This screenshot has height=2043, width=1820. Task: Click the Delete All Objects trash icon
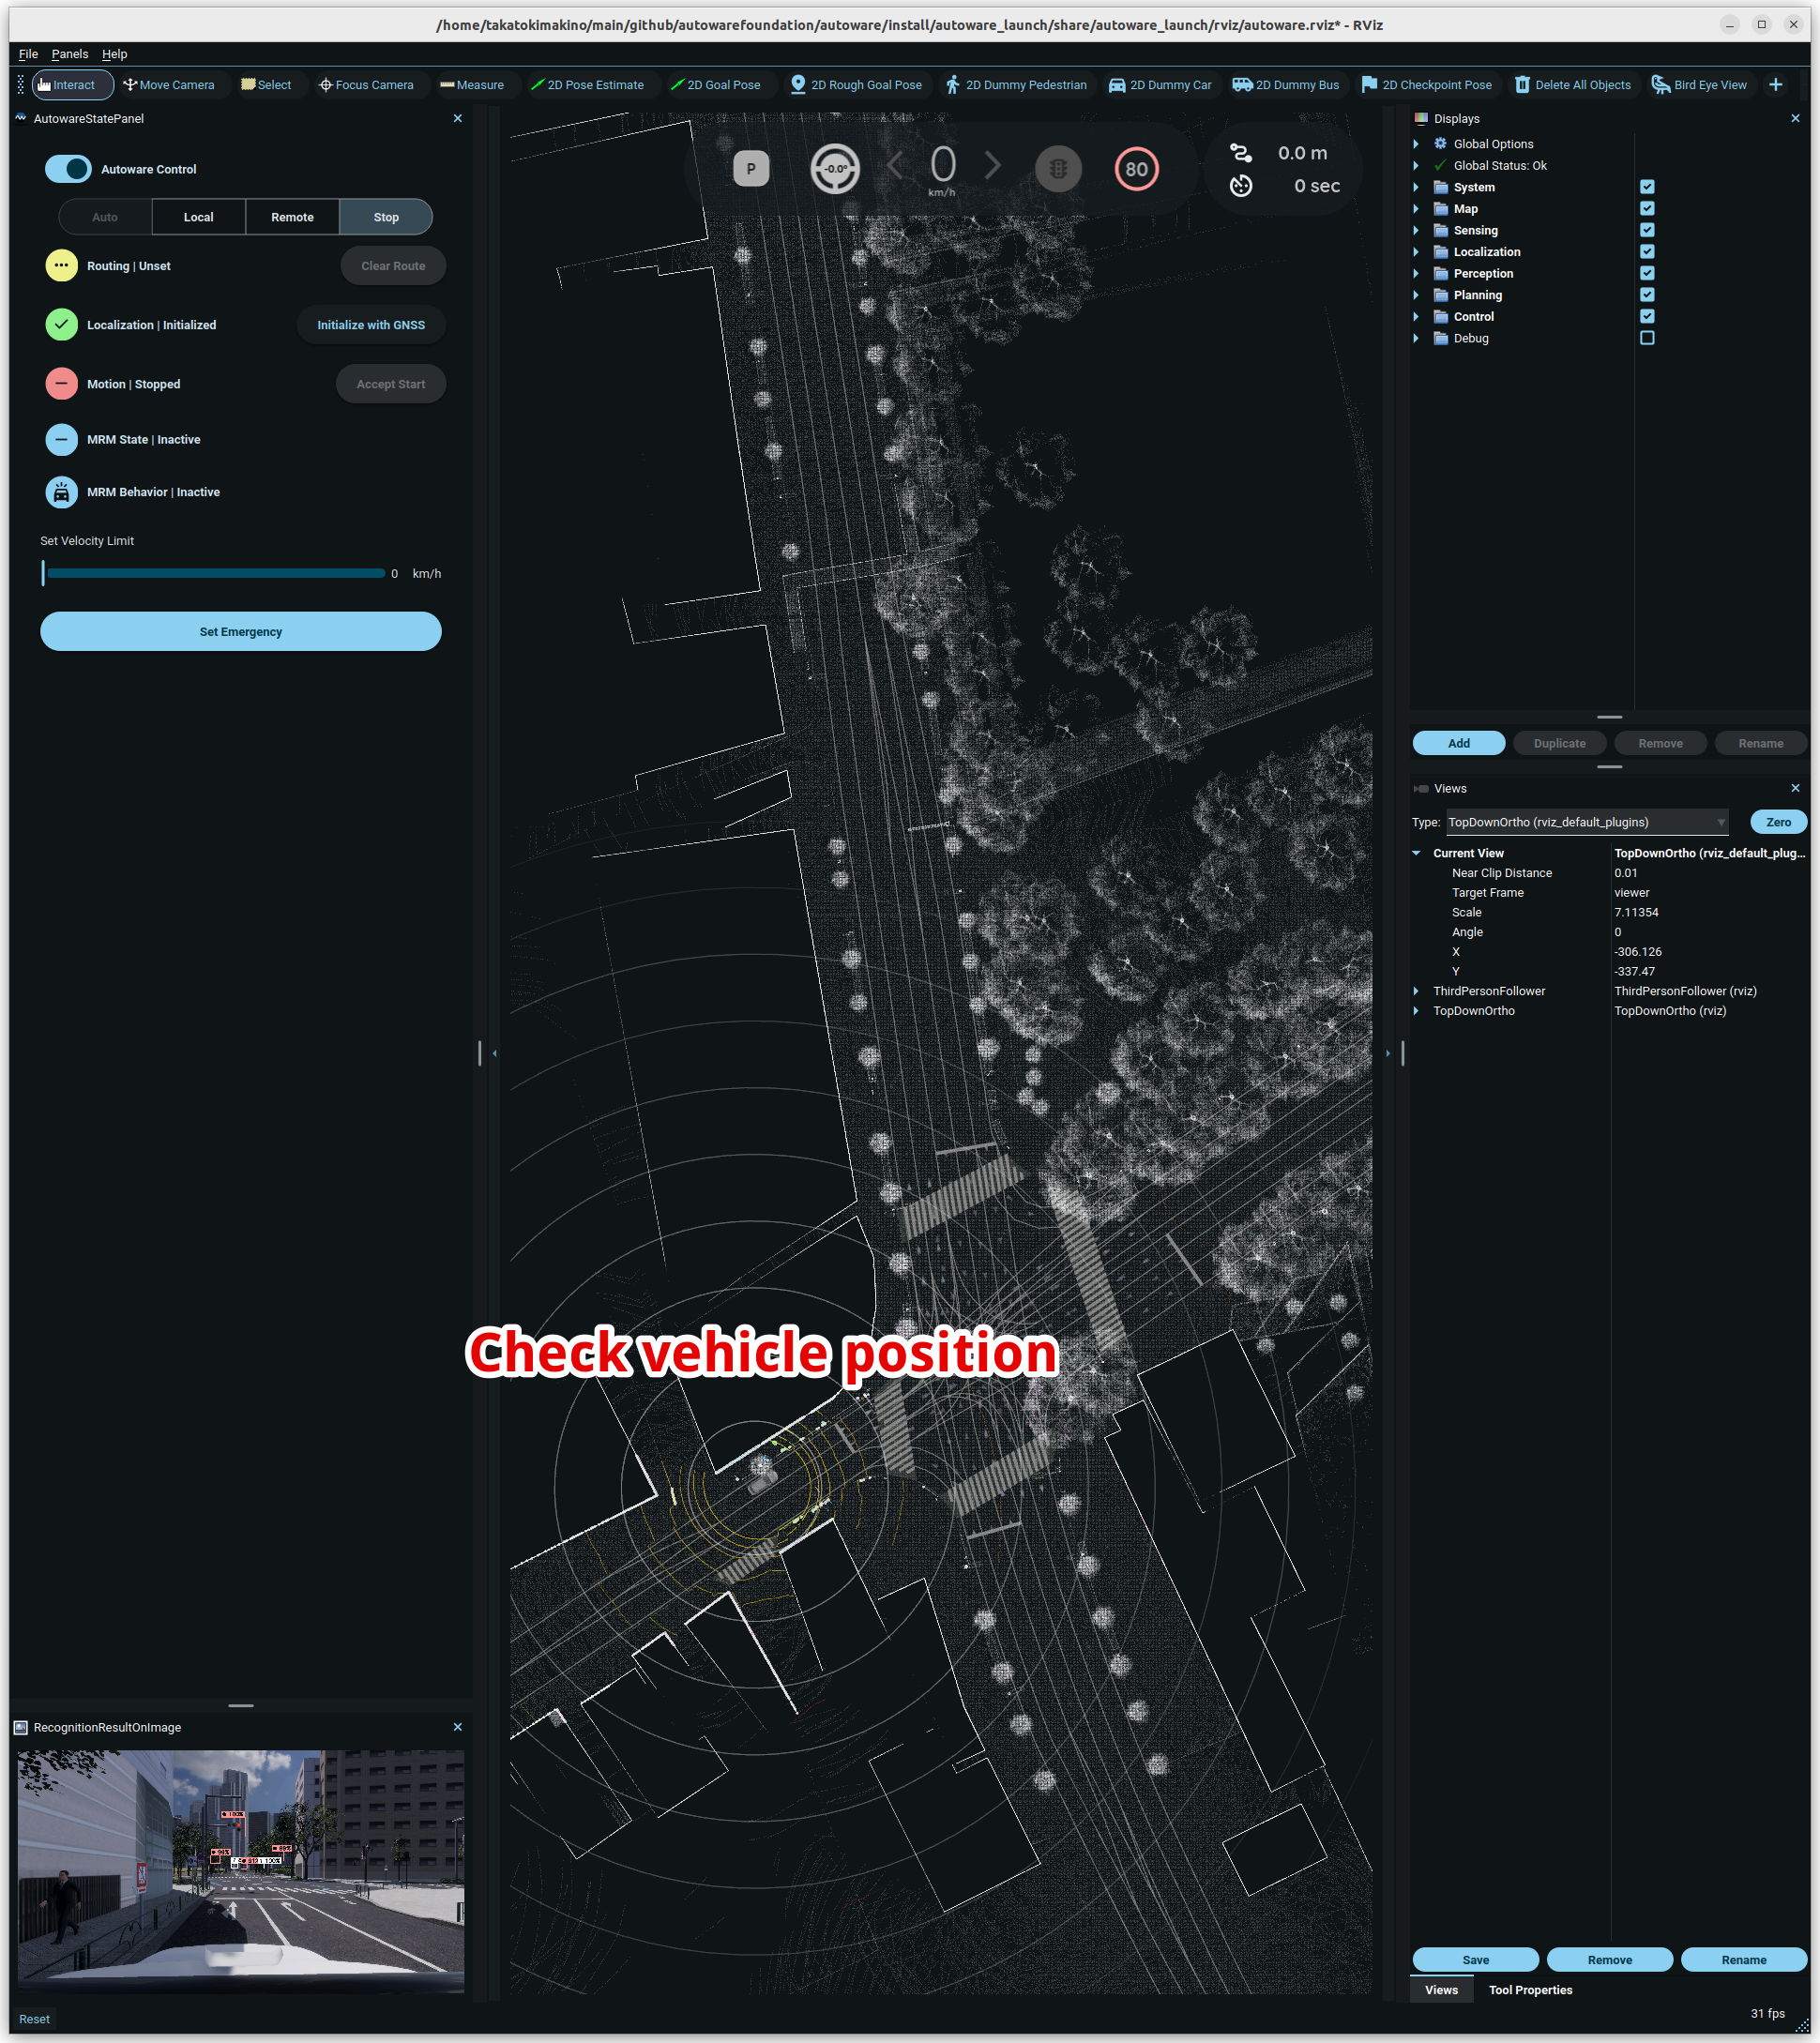[1522, 85]
